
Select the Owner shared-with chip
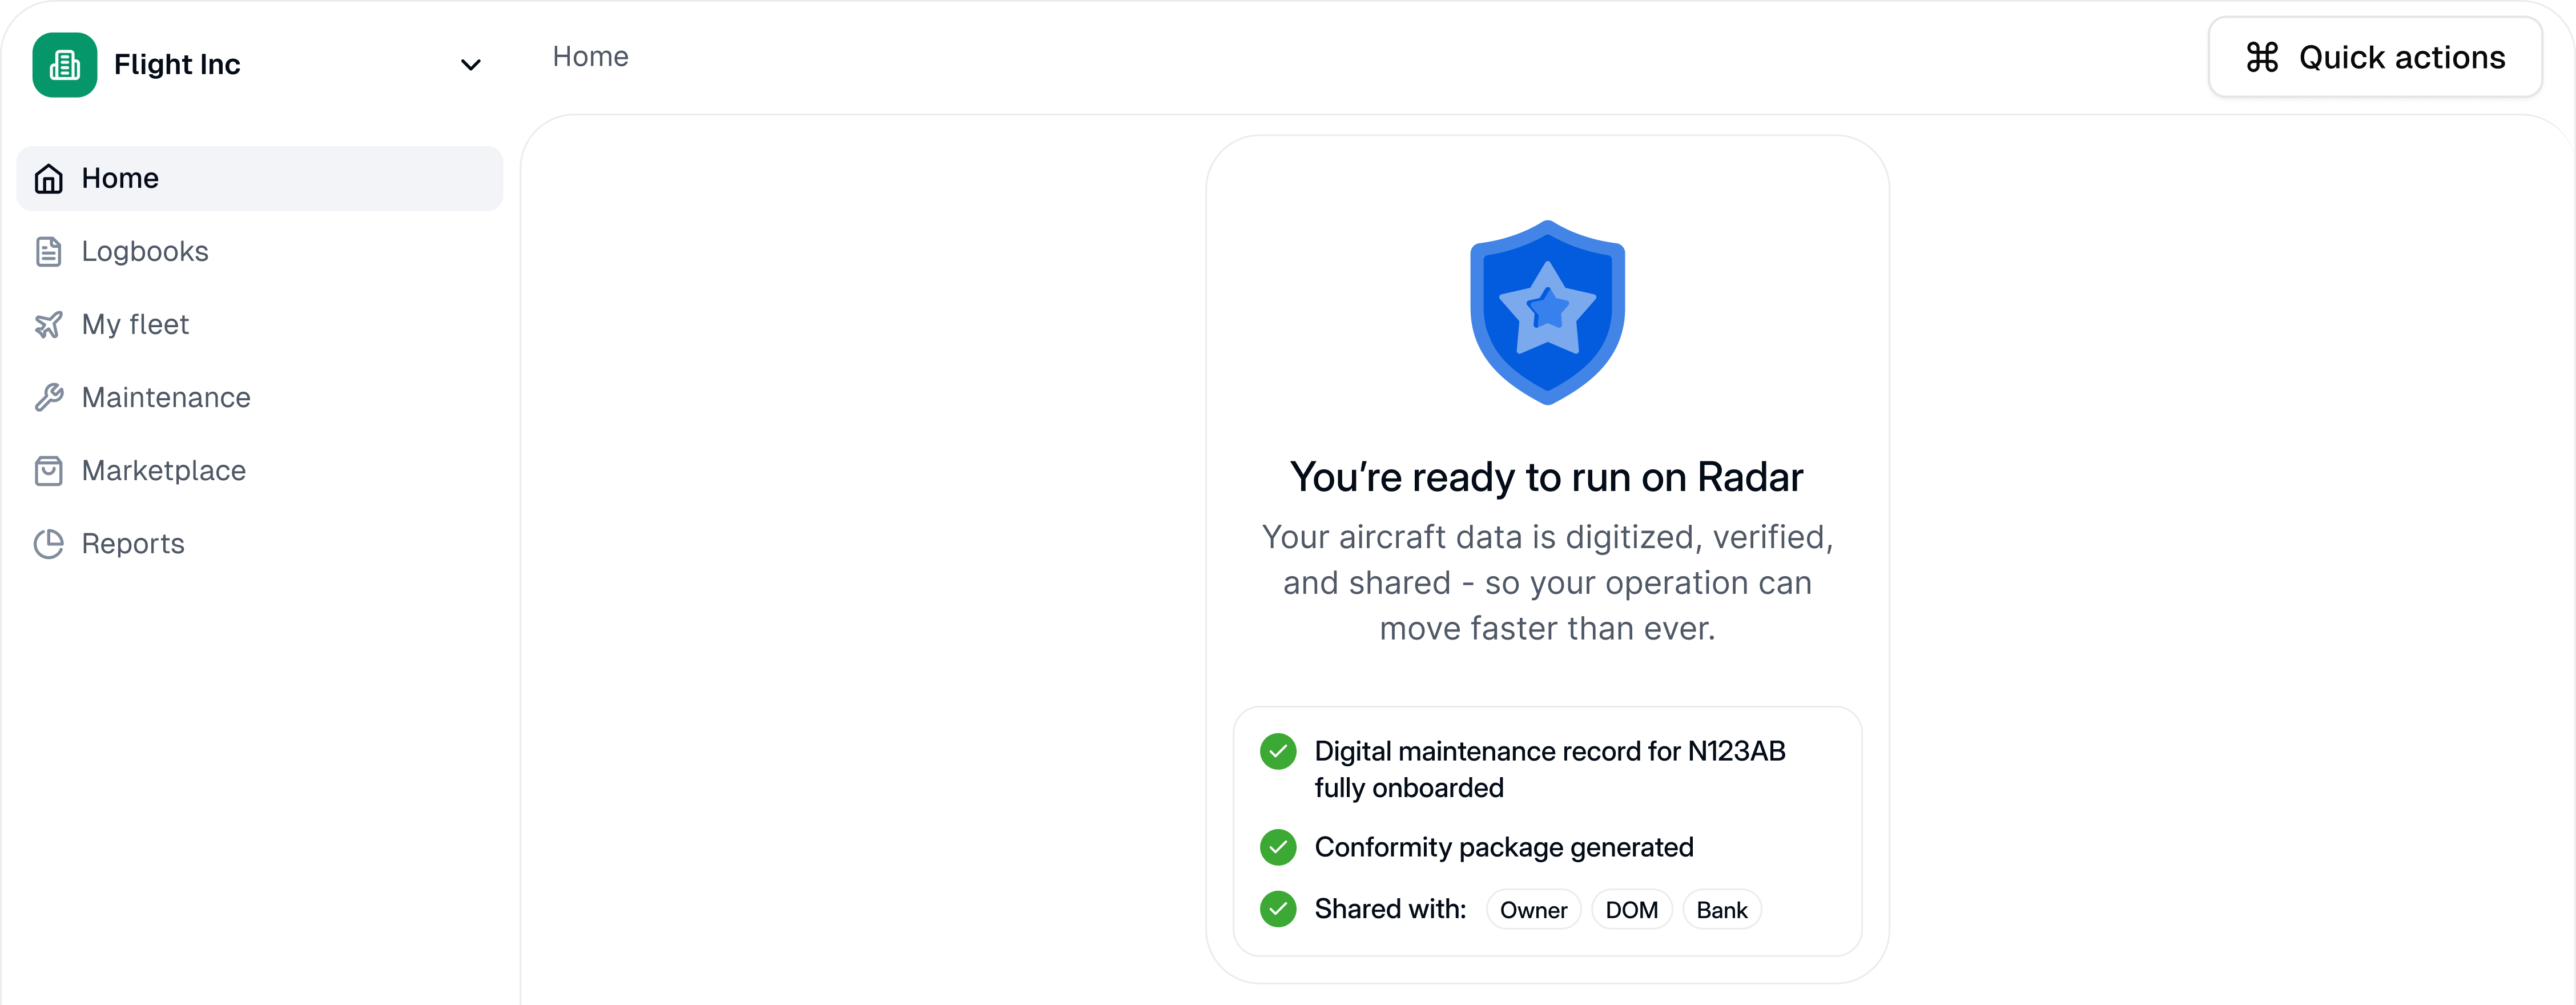[1533, 910]
